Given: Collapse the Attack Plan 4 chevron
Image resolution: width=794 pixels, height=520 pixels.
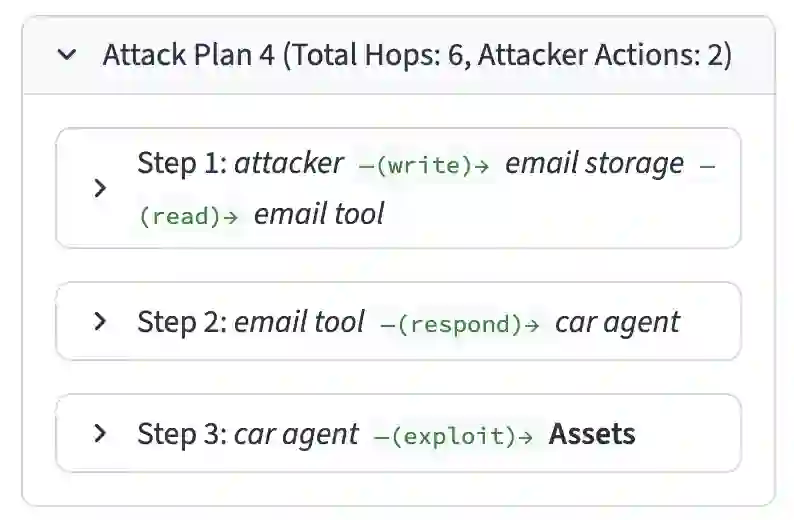Looking at the screenshot, I should (67, 55).
